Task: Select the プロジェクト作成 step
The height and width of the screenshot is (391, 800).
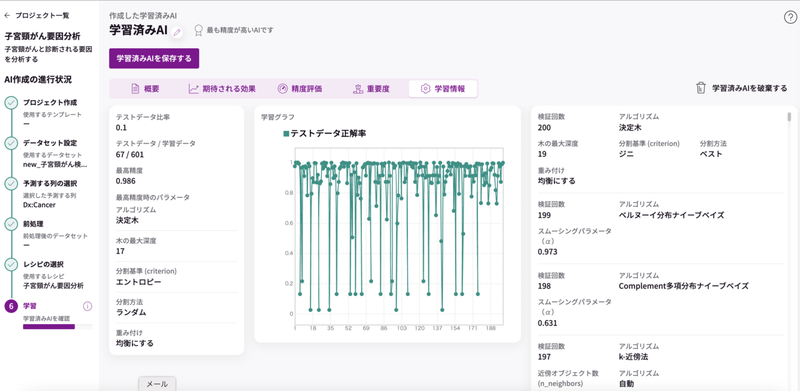Action: (x=50, y=102)
